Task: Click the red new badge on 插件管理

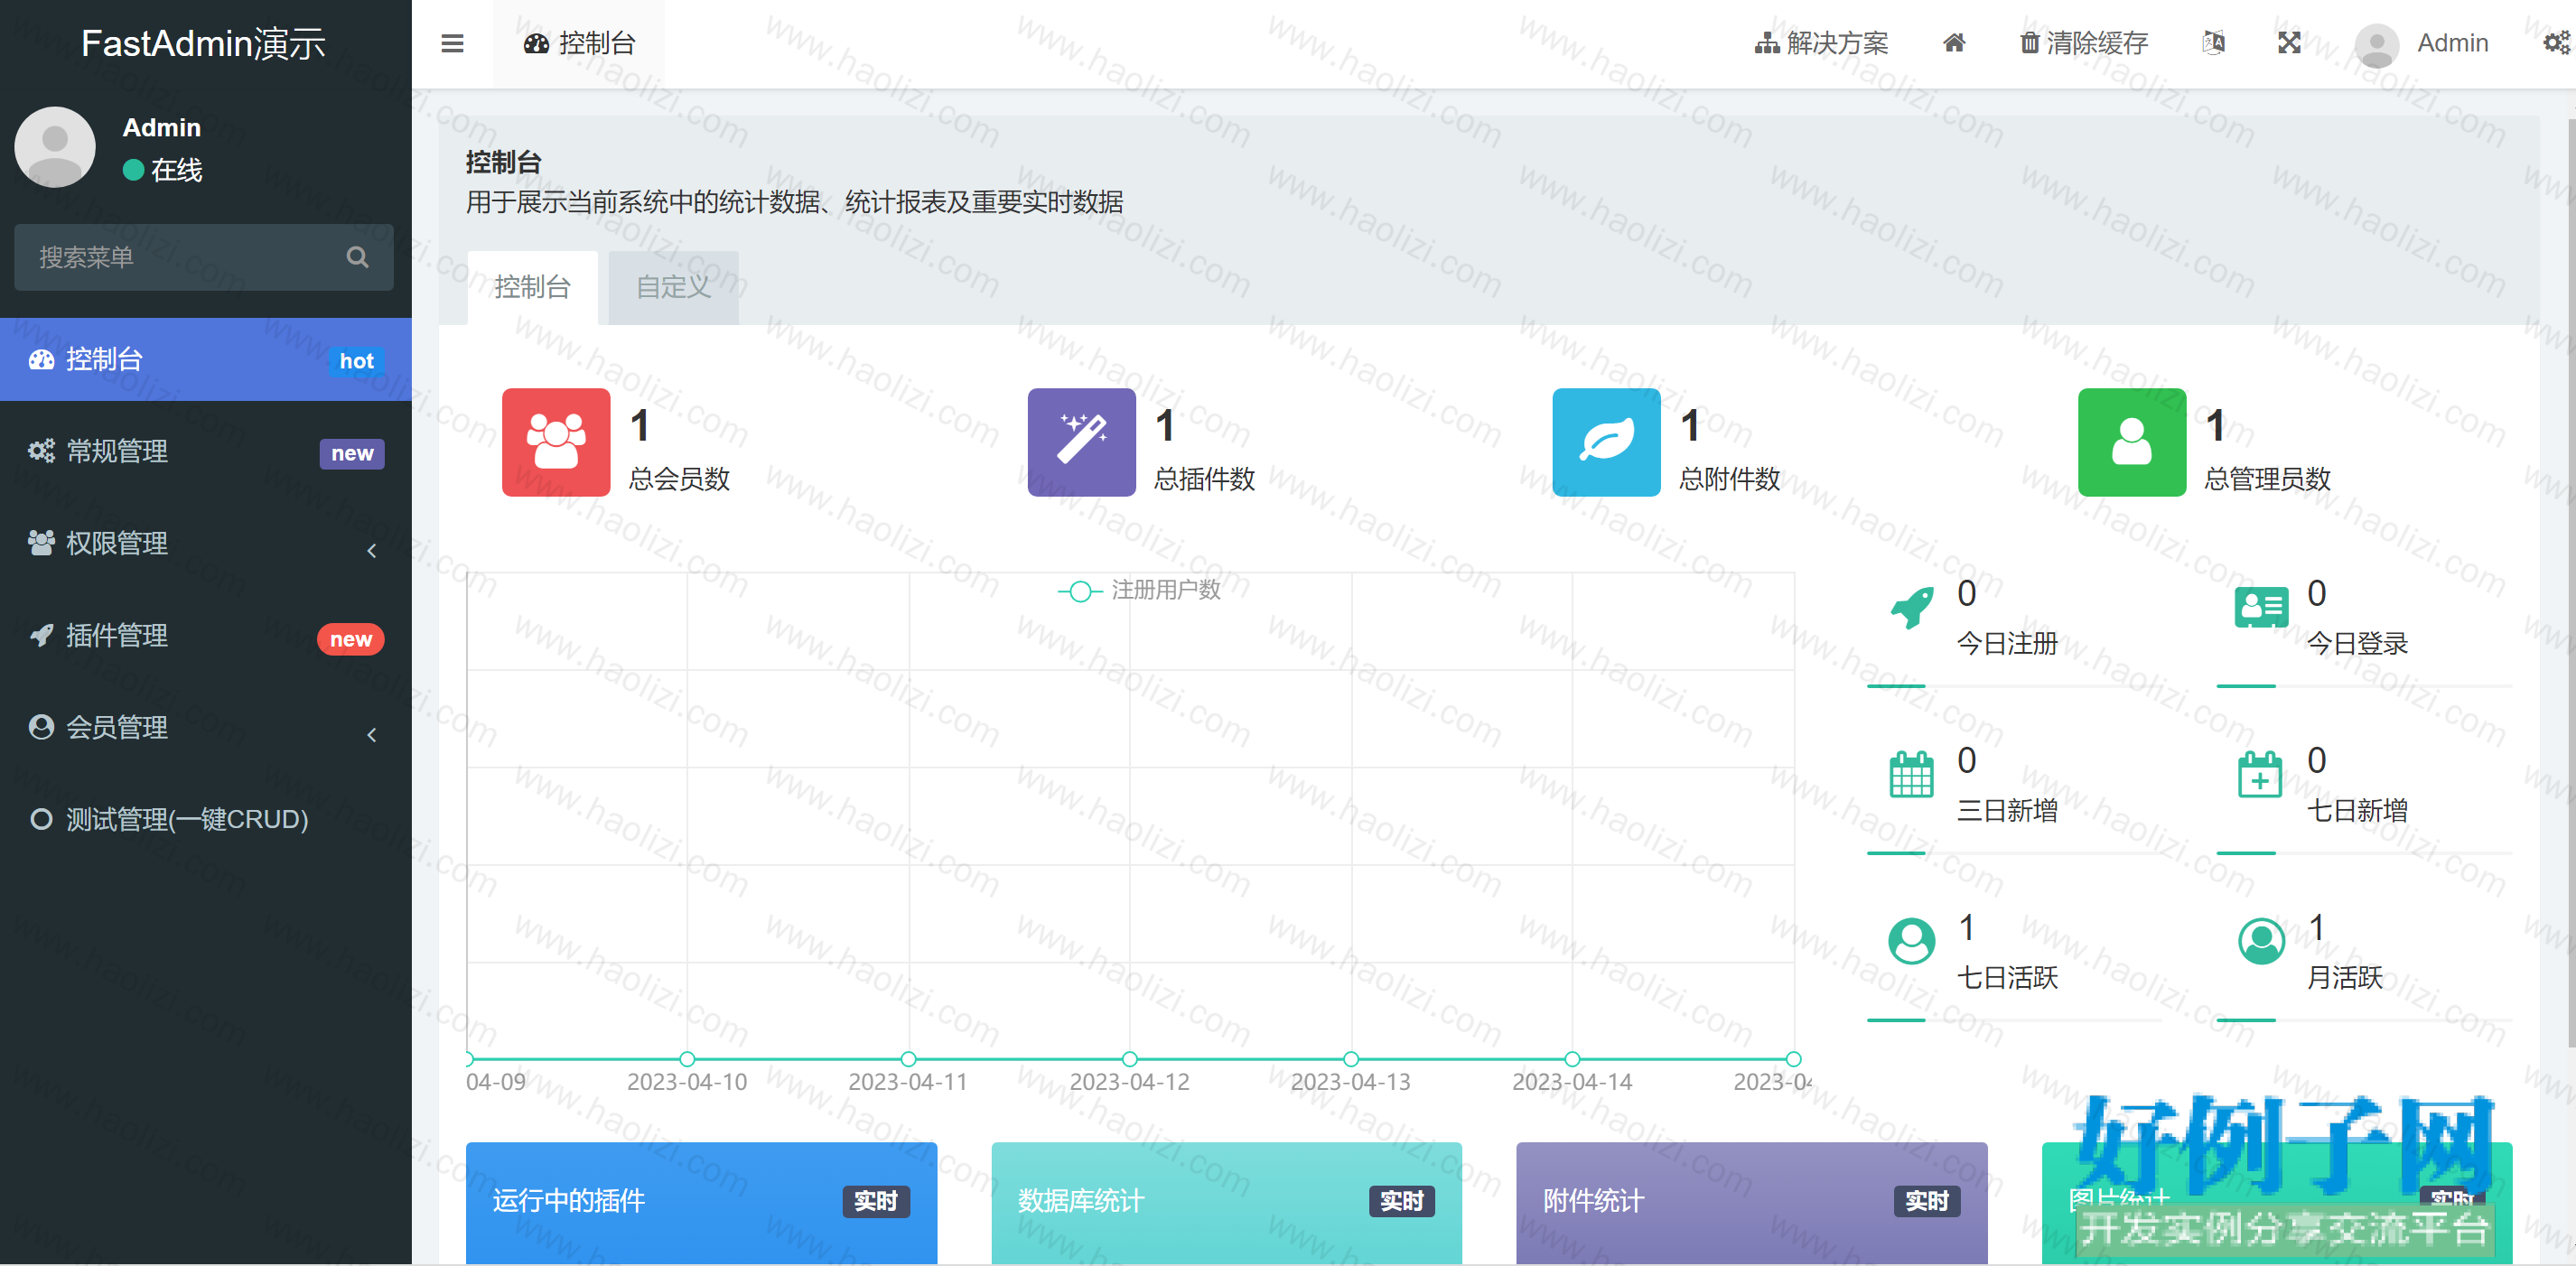Action: [351, 639]
